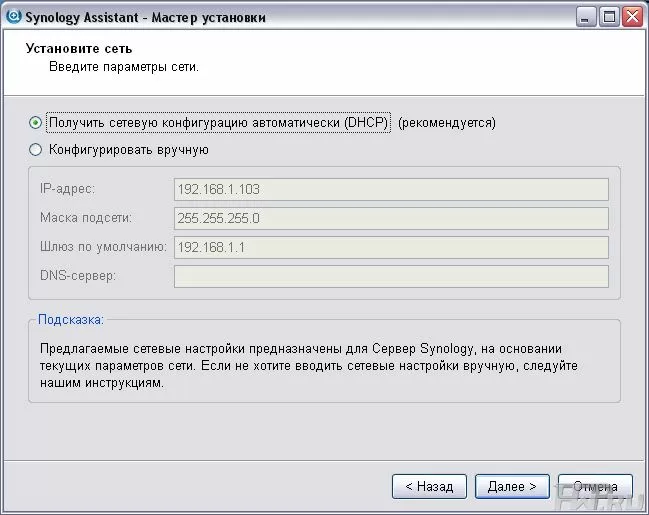Click the Шлюз по умолчанию field
The width and height of the screenshot is (649, 515).
point(391,247)
